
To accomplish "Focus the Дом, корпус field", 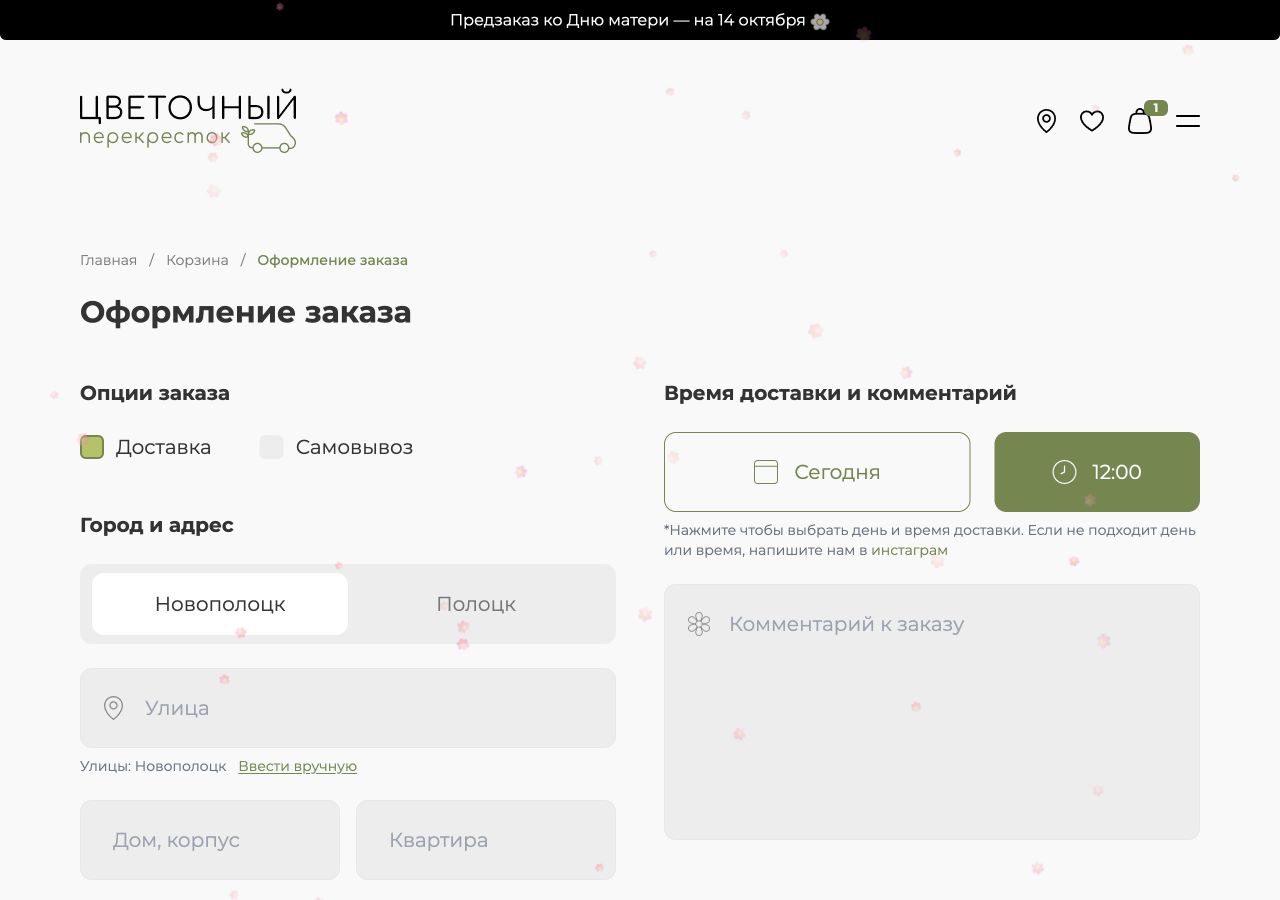I will pyautogui.click(x=210, y=840).
